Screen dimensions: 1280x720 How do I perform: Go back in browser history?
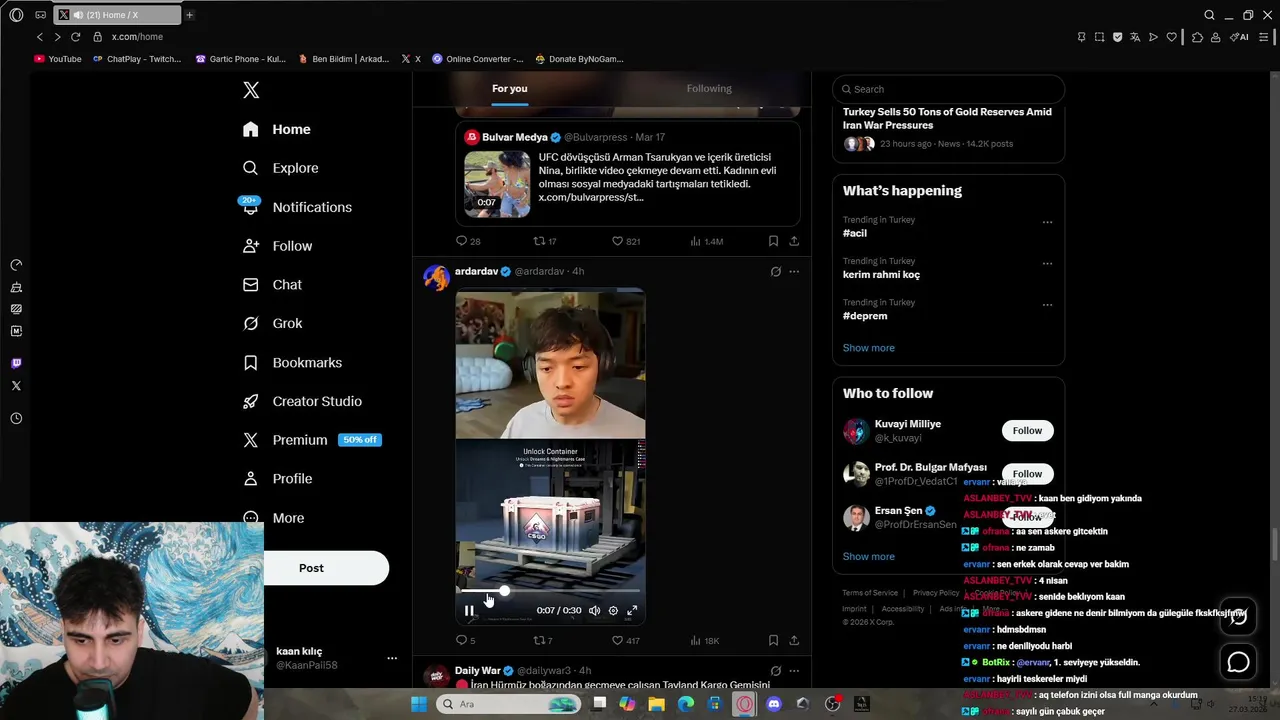click(39, 37)
